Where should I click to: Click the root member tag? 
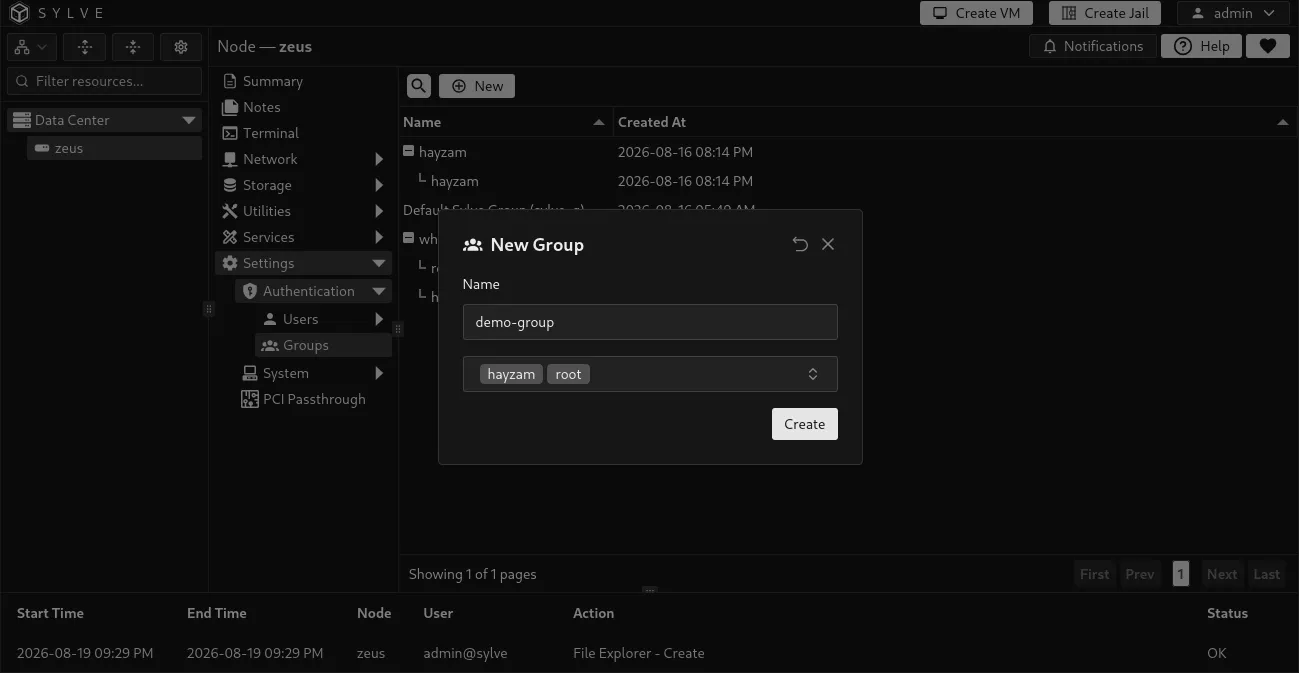568,374
